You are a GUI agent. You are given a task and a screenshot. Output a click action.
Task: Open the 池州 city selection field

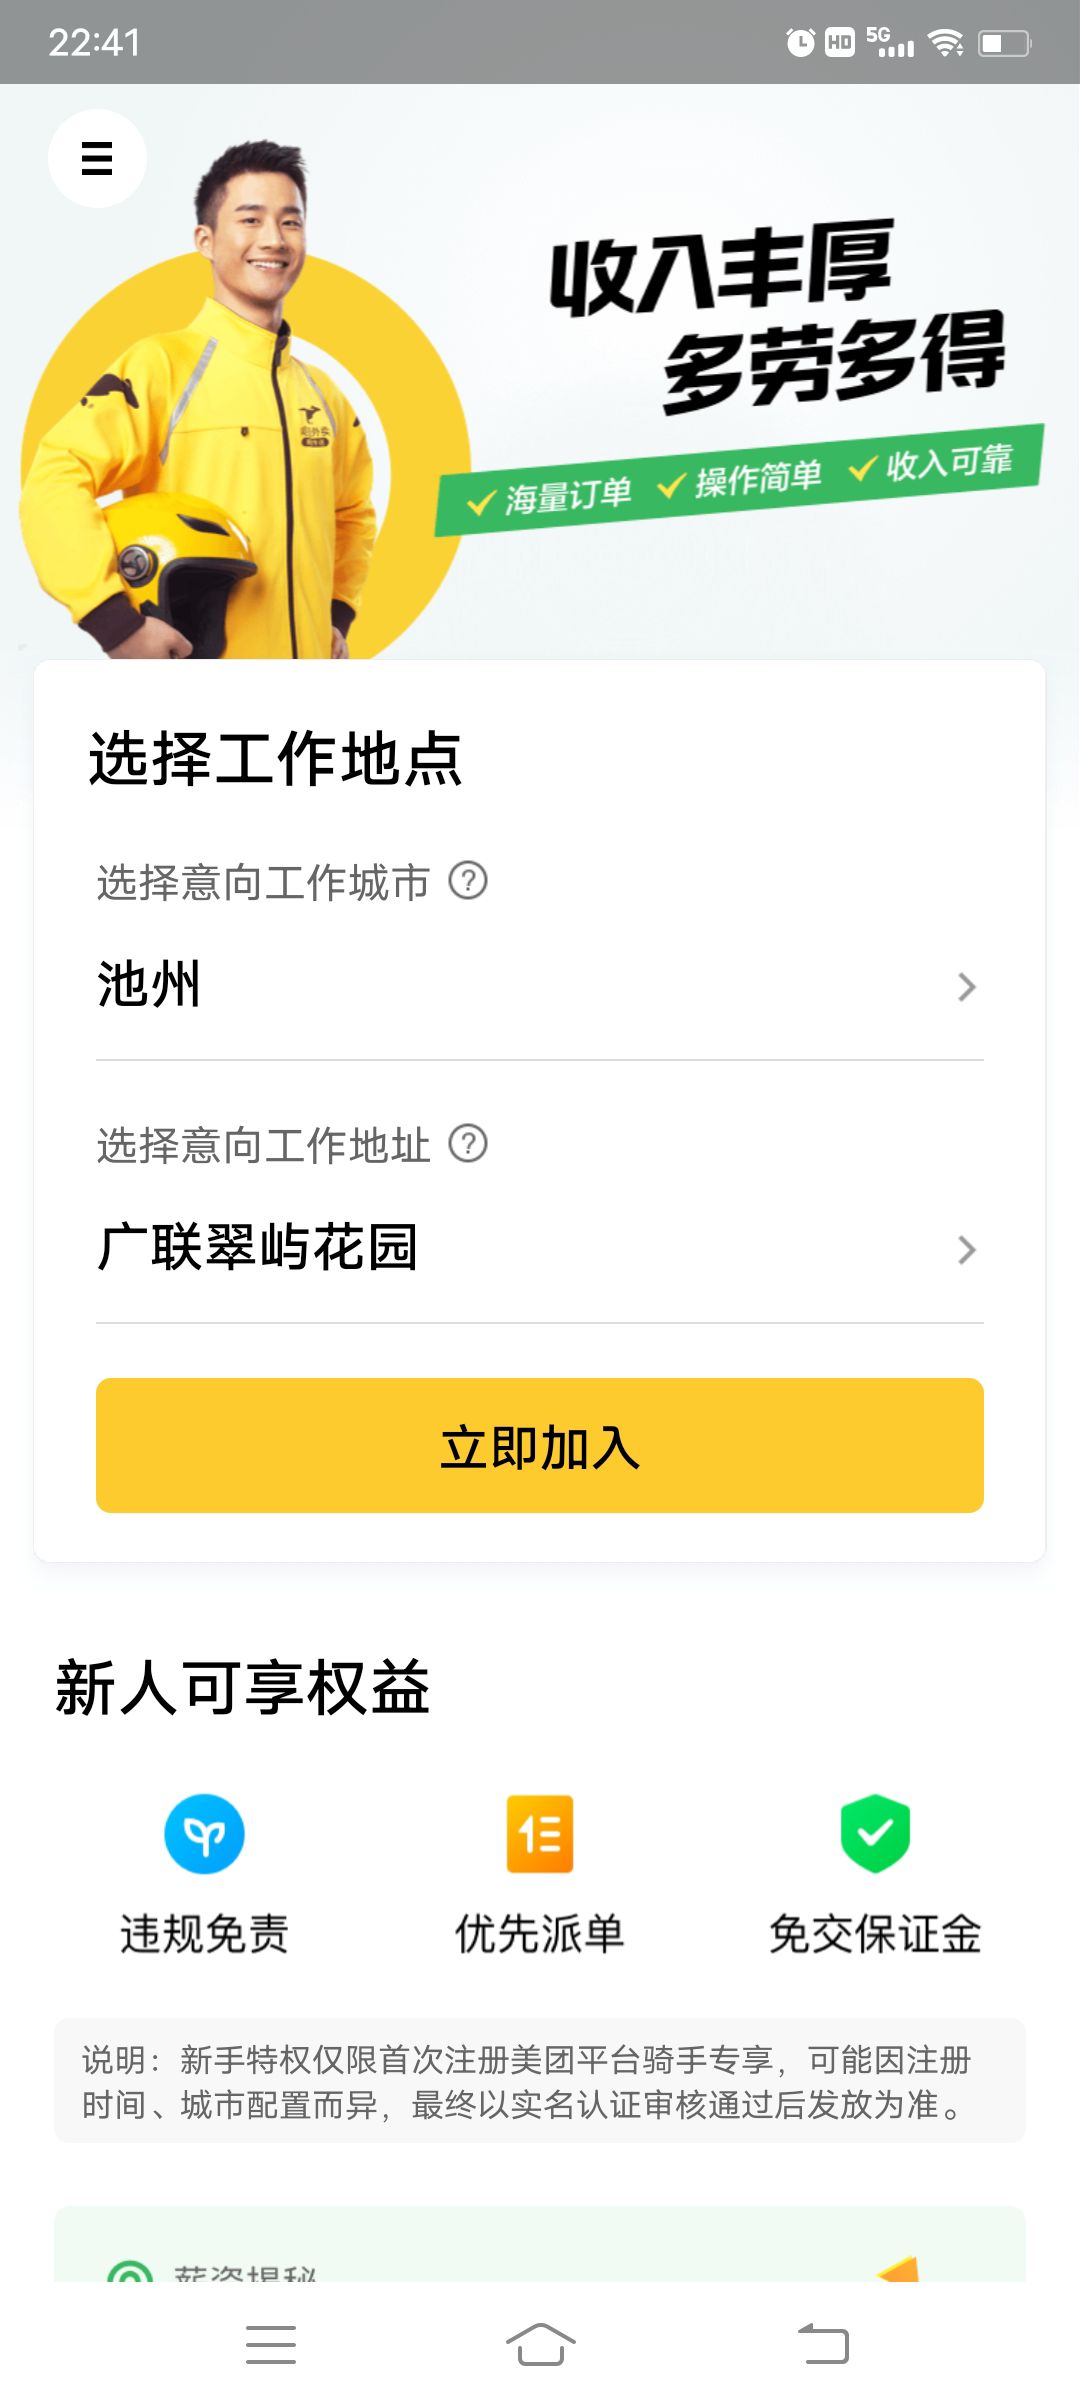click(540, 985)
